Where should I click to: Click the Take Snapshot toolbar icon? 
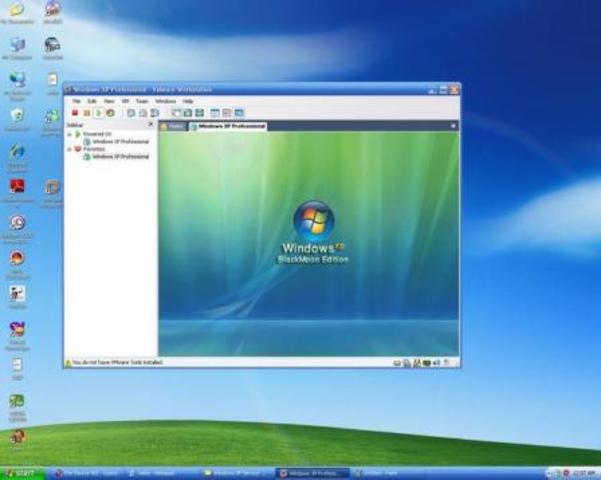coord(131,113)
